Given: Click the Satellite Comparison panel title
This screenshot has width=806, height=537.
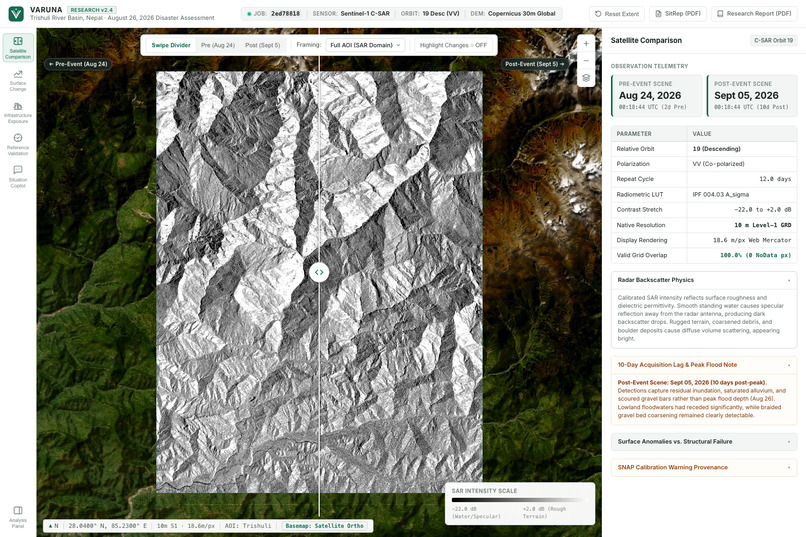Looking at the screenshot, I should click(646, 41).
